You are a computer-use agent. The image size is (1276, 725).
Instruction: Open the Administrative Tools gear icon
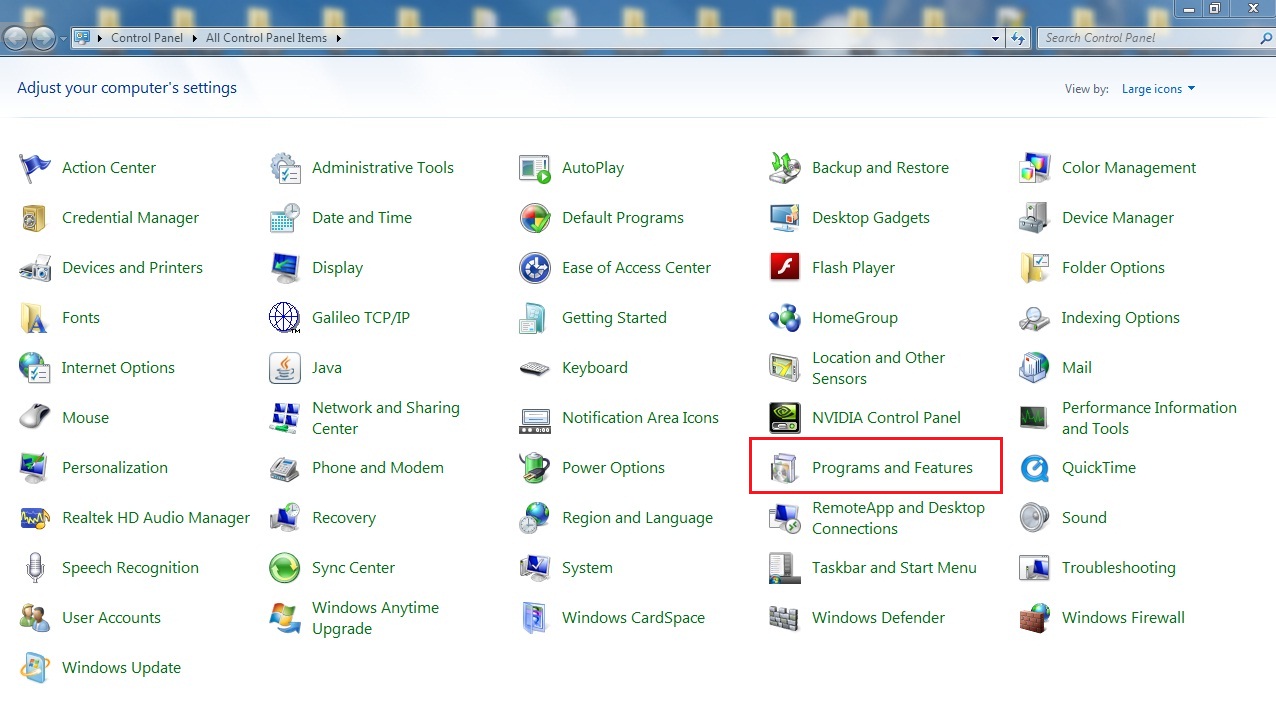(285, 168)
